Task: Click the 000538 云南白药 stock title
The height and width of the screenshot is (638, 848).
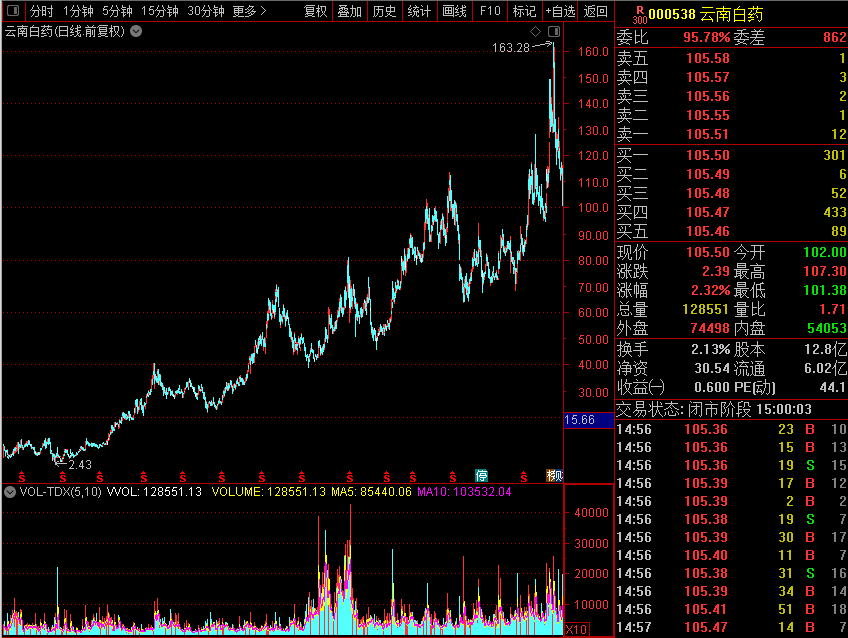Action: (706, 15)
